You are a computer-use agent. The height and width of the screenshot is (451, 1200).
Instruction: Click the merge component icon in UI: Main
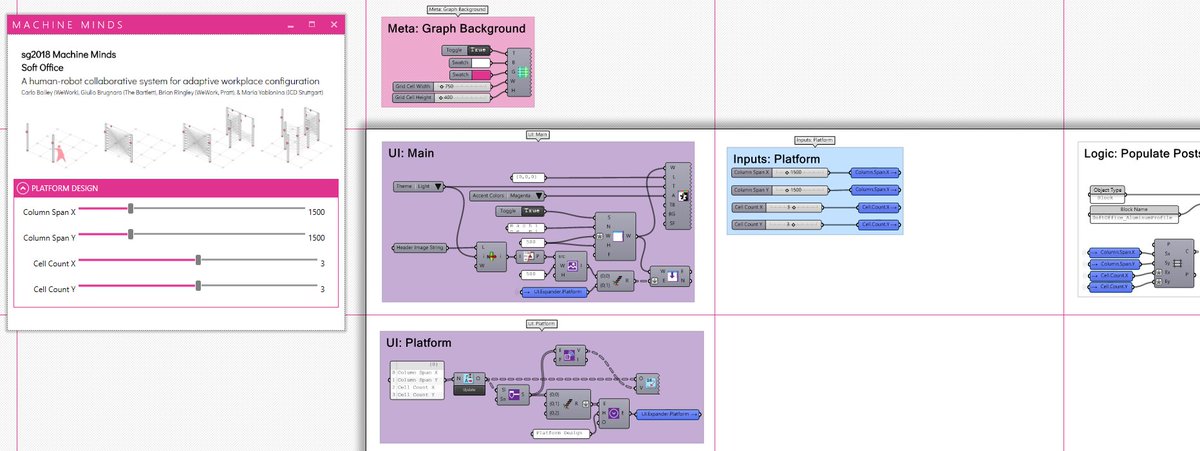click(616, 282)
